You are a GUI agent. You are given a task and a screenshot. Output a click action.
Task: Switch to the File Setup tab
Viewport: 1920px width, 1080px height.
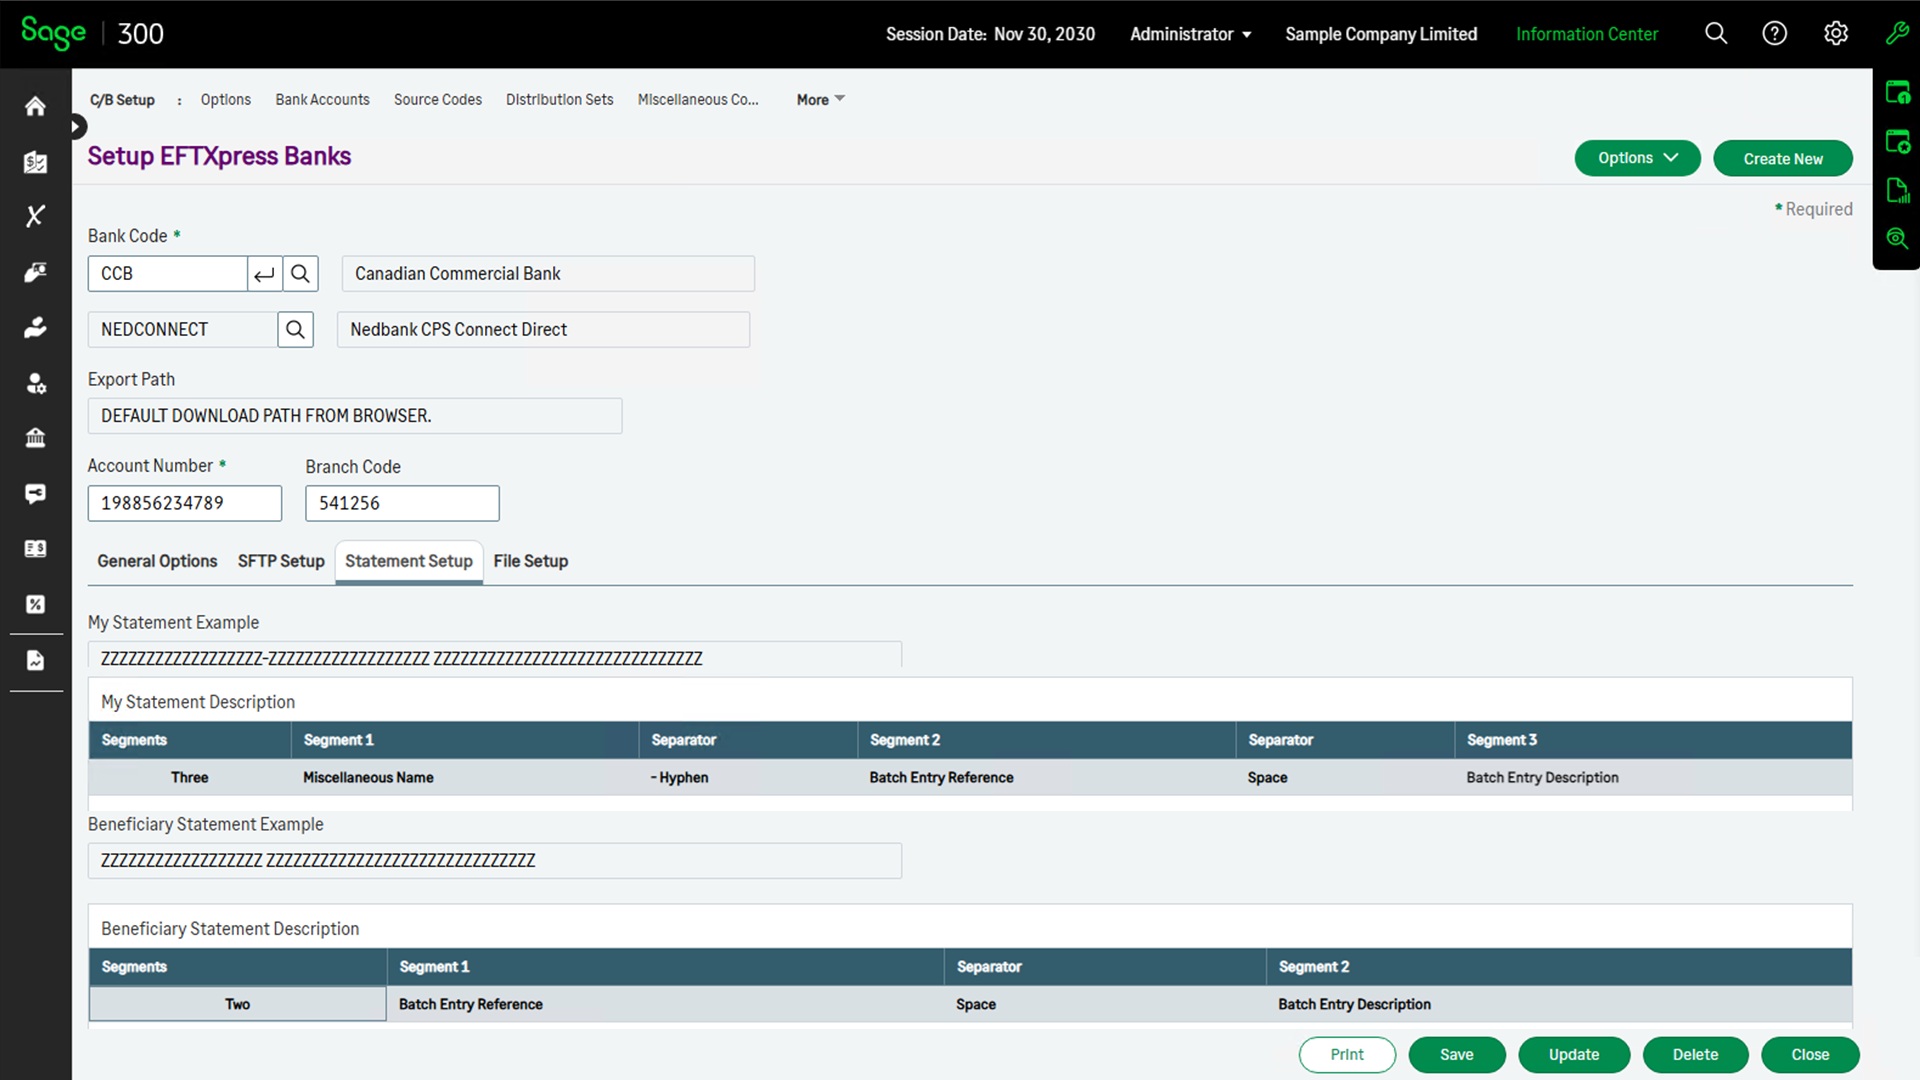click(x=531, y=561)
